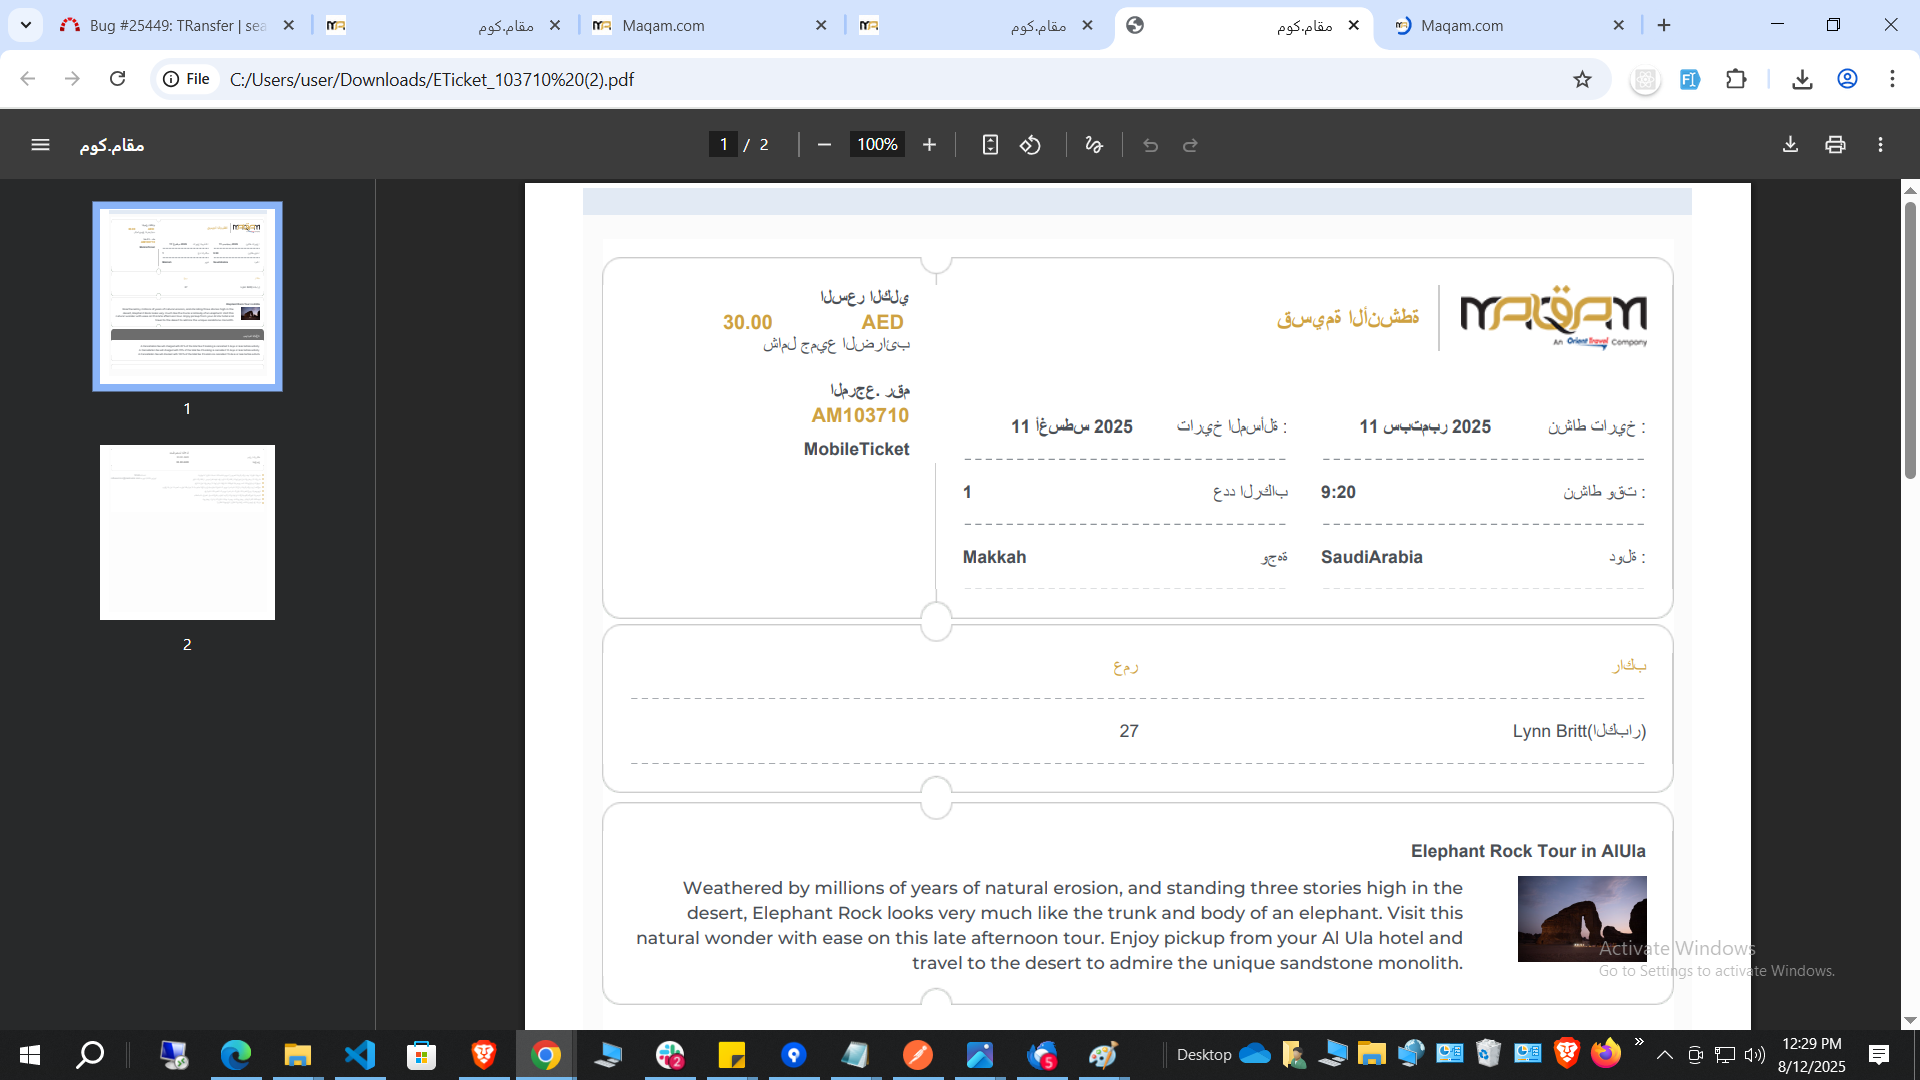The image size is (1920, 1080).
Task: Click the reload page button
Action: [117, 79]
